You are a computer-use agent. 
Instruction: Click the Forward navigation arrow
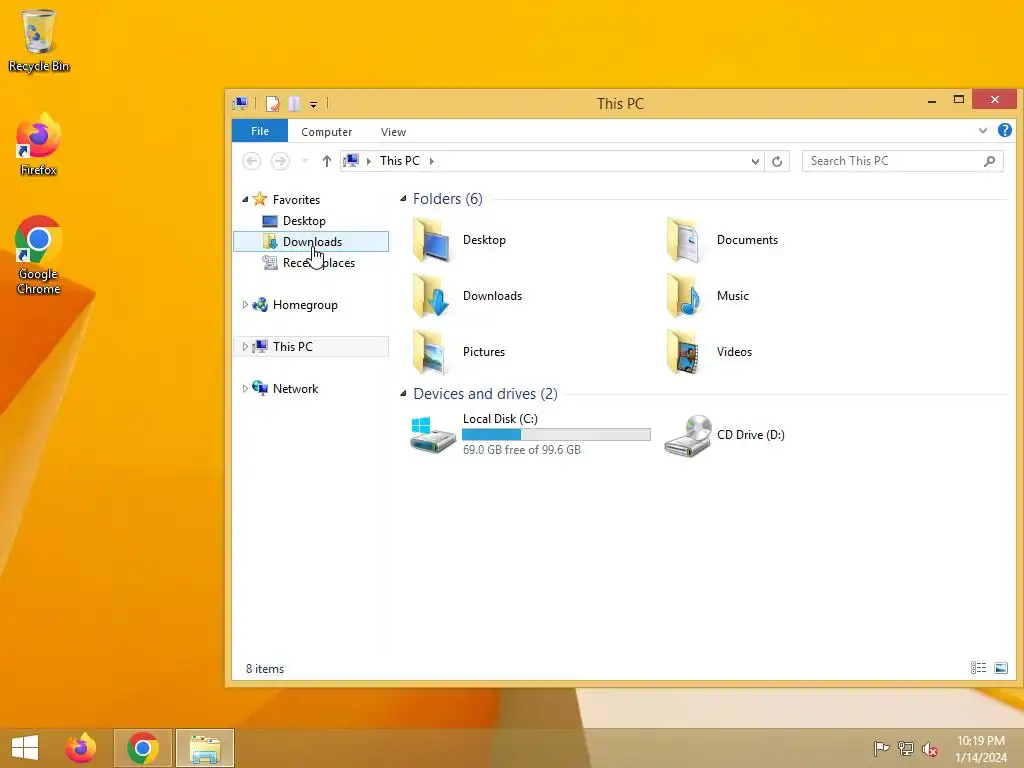[280, 161]
